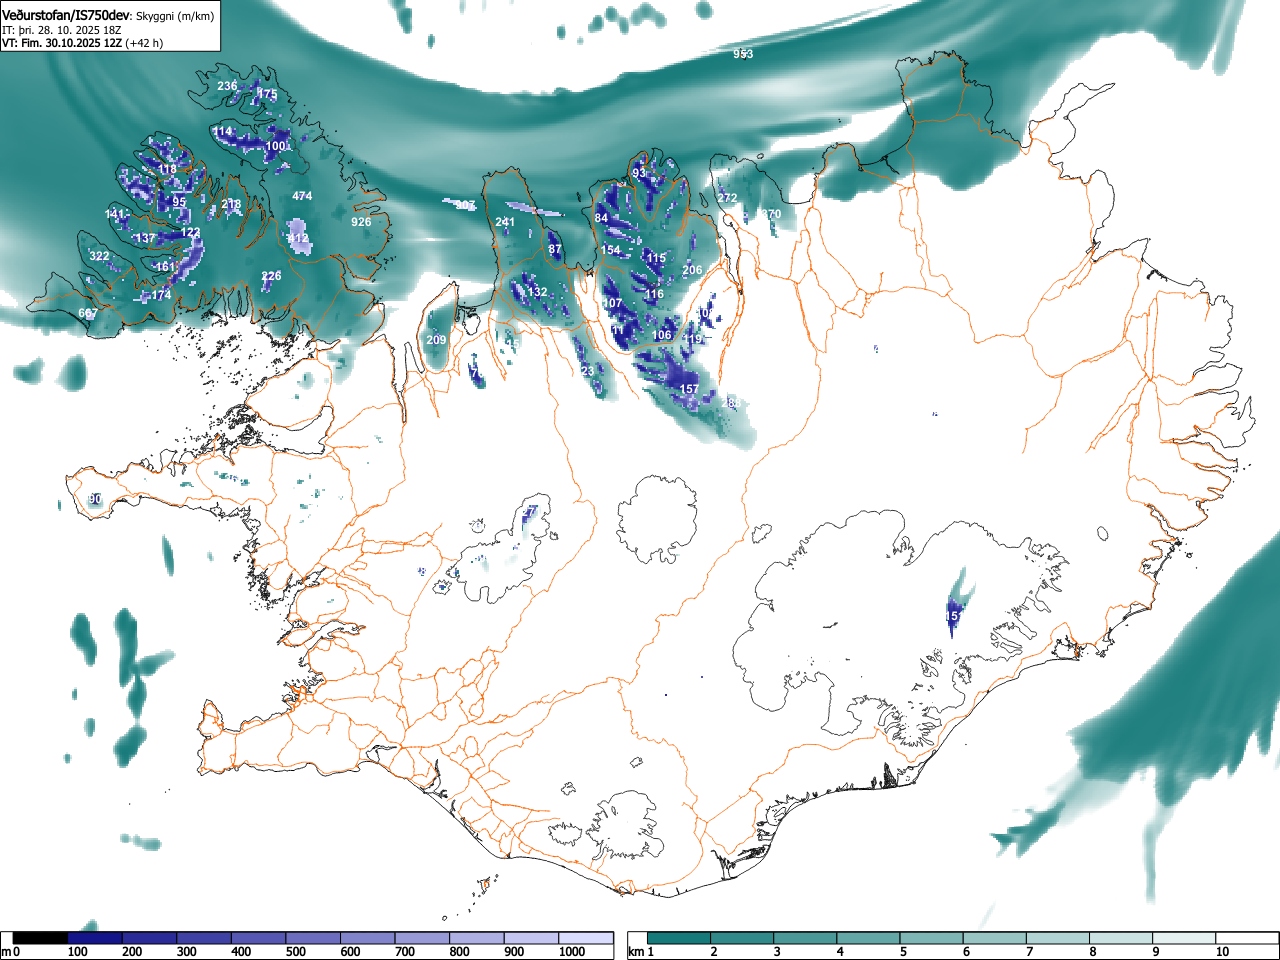Click the '10' tick label in the km legend
Image resolution: width=1280 pixels, height=960 pixels.
point(1222,952)
